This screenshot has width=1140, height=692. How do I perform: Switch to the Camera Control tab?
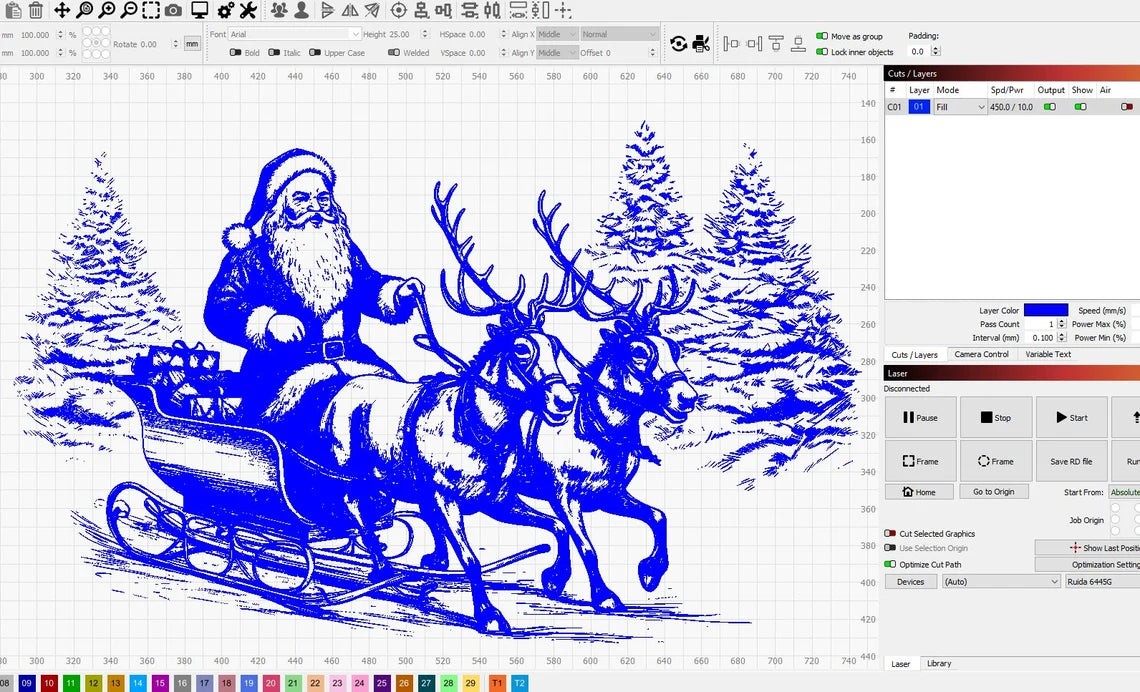(x=981, y=354)
